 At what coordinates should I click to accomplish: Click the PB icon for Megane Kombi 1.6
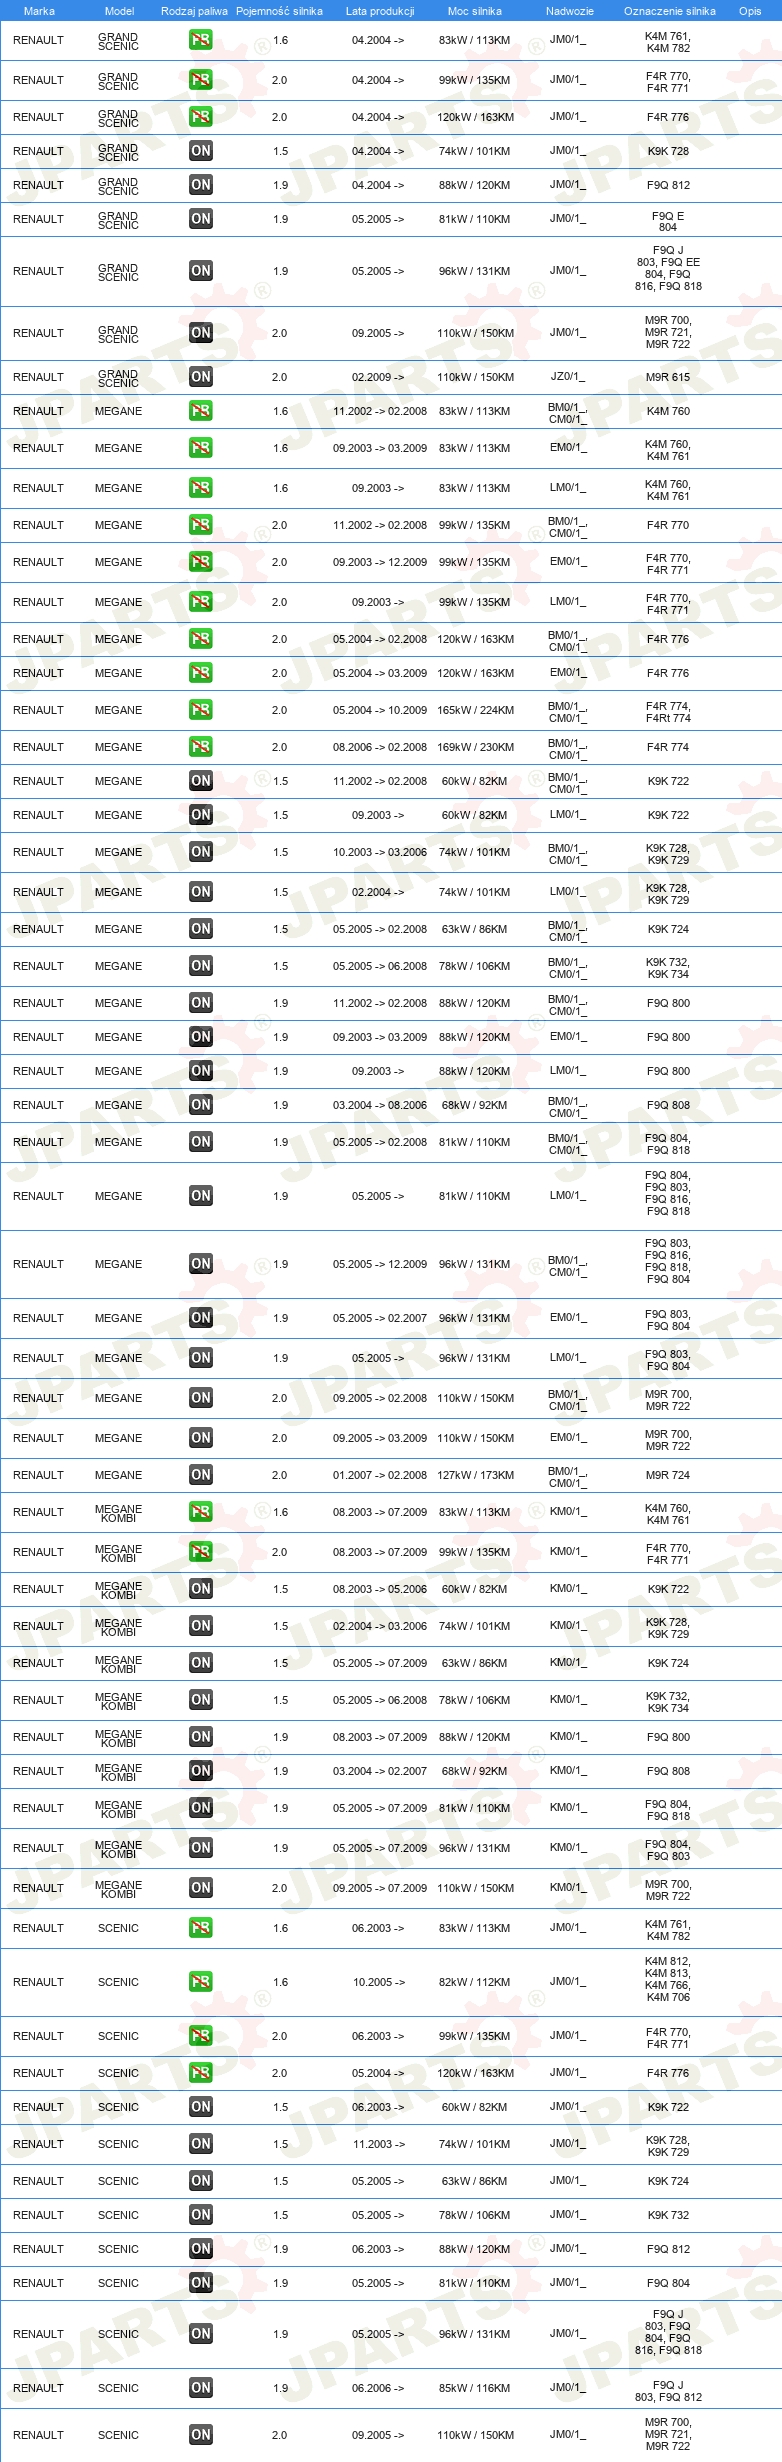click(x=201, y=1512)
